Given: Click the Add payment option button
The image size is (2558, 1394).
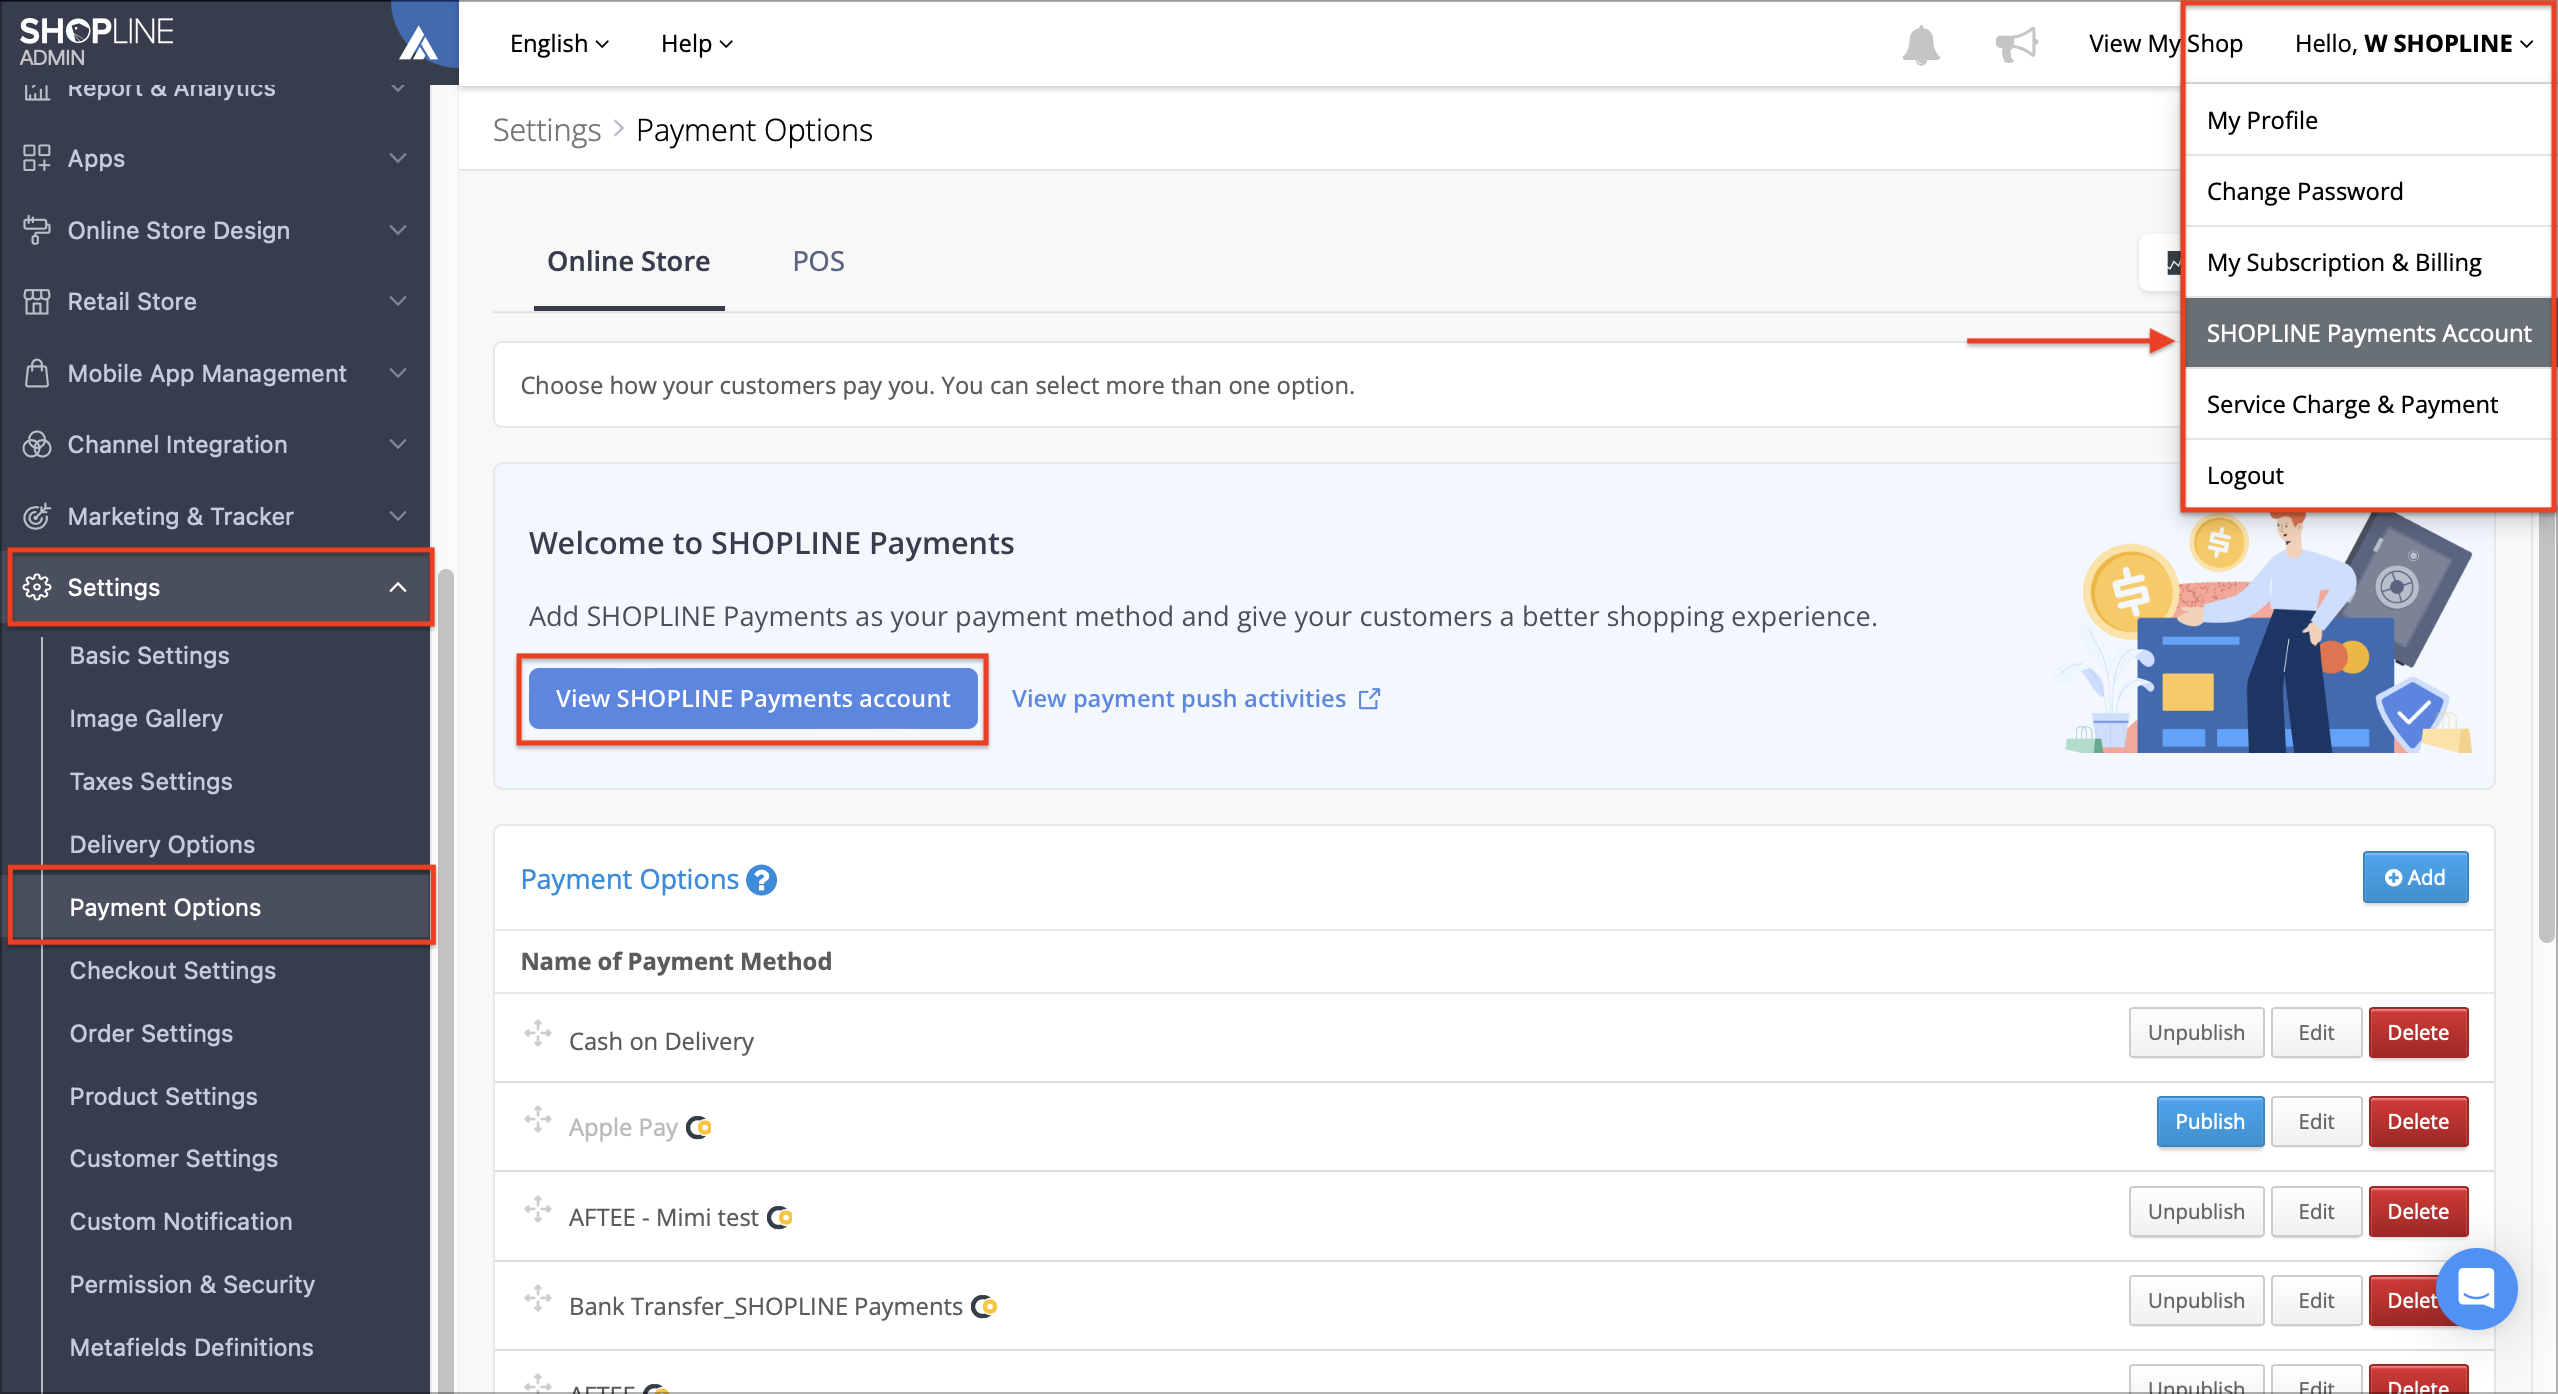Looking at the screenshot, I should [2415, 878].
